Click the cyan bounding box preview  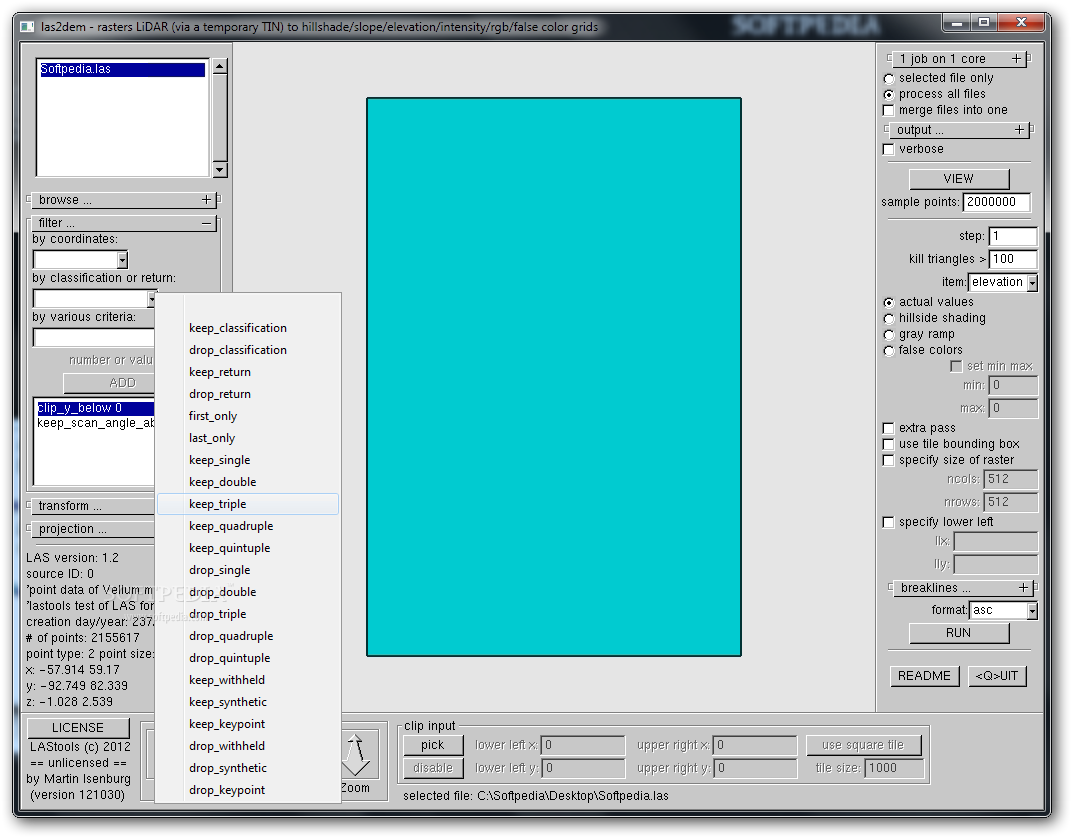click(554, 377)
